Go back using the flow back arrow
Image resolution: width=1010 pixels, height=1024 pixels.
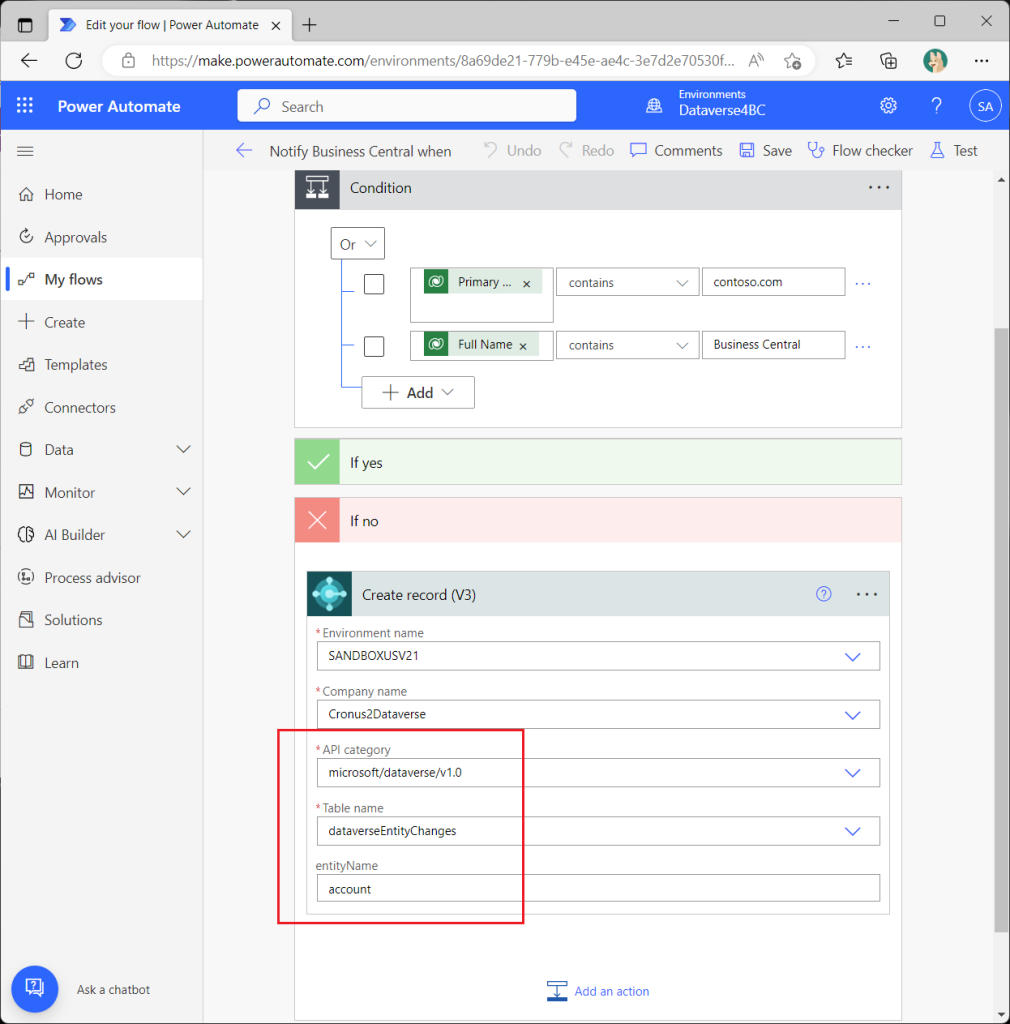pos(244,151)
